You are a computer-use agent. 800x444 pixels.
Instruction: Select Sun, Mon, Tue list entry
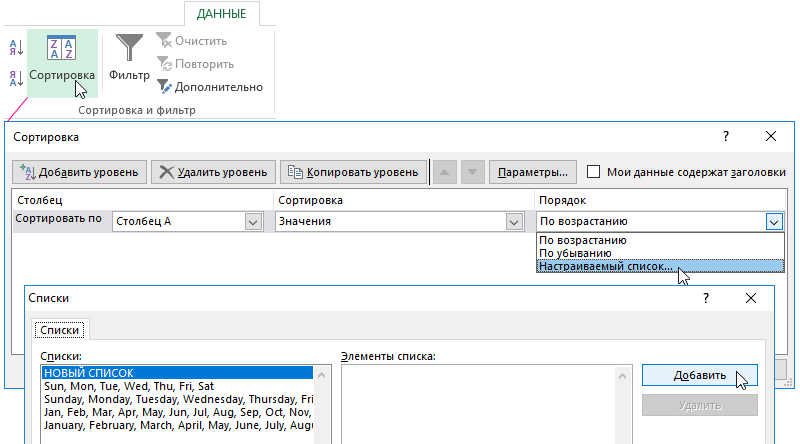click(x=178, y=386)
